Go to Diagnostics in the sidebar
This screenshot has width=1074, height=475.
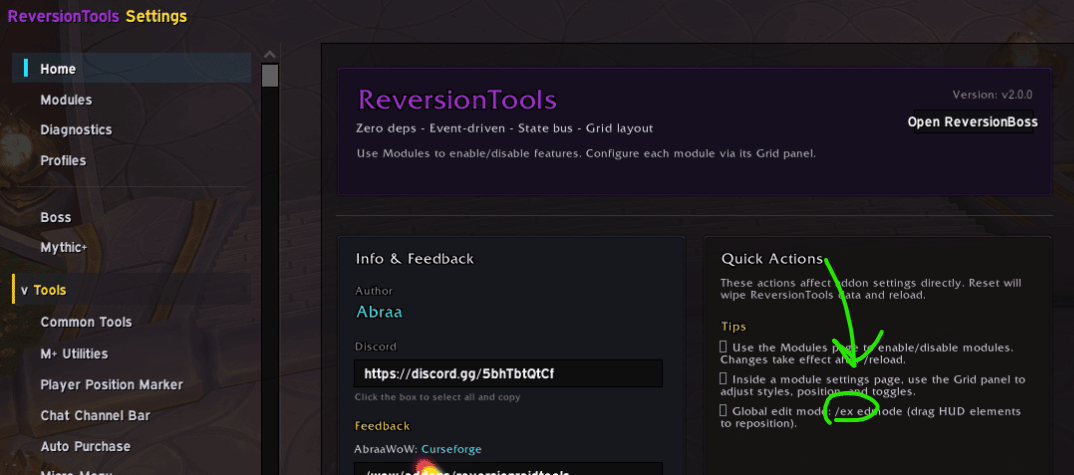click(x=76, y=130)
